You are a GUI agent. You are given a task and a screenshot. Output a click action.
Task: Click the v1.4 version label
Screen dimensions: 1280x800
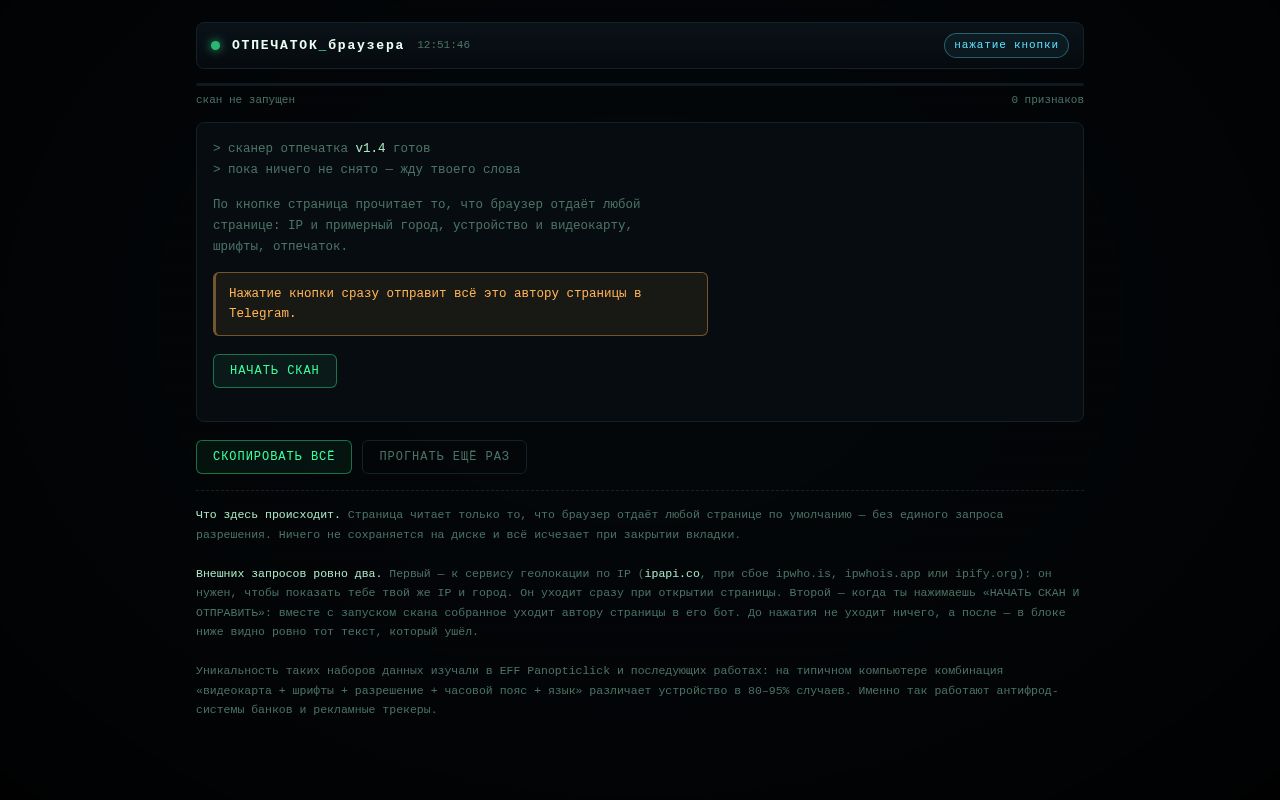point(370,149)
